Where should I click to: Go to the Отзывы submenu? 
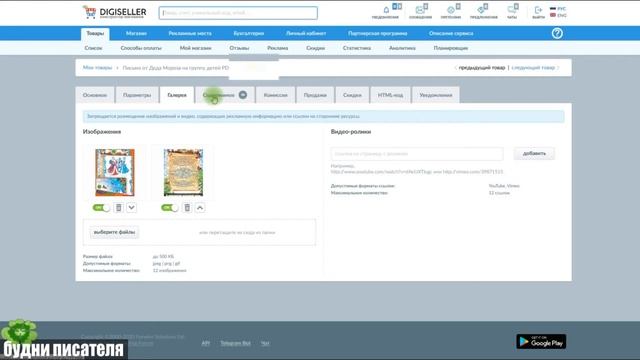(239, 48)
